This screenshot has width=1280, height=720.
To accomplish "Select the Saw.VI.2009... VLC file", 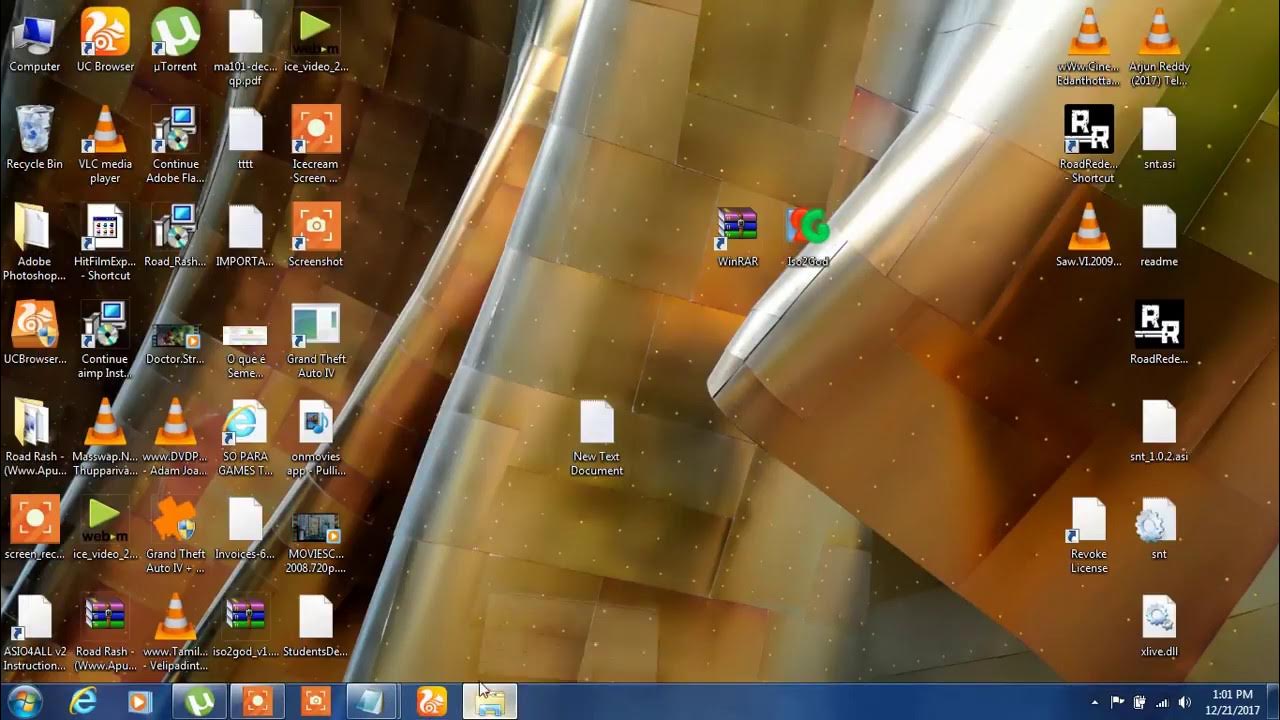I will click(1089, 237).
